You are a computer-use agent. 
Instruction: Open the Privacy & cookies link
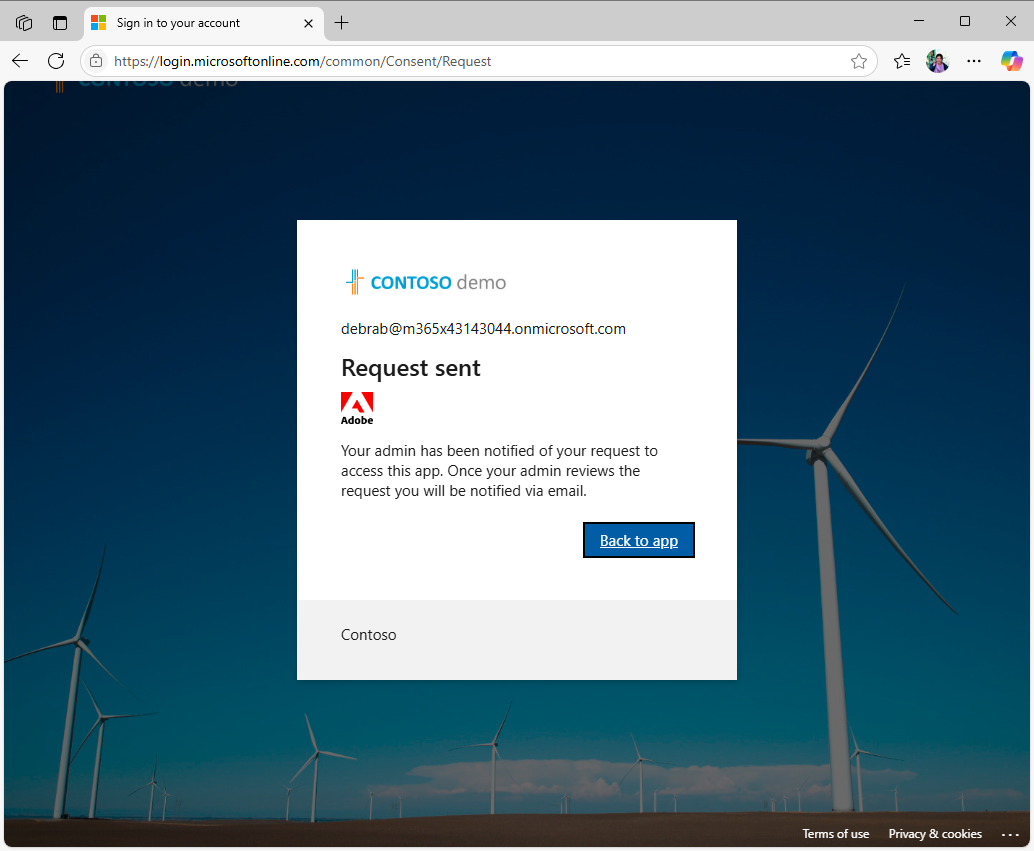(935, 834)
